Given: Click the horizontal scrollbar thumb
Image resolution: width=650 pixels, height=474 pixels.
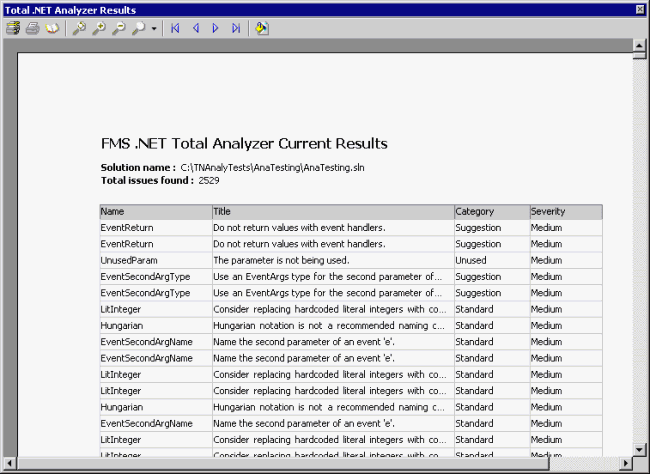Looking at the screenshot, I should (284, 463).
